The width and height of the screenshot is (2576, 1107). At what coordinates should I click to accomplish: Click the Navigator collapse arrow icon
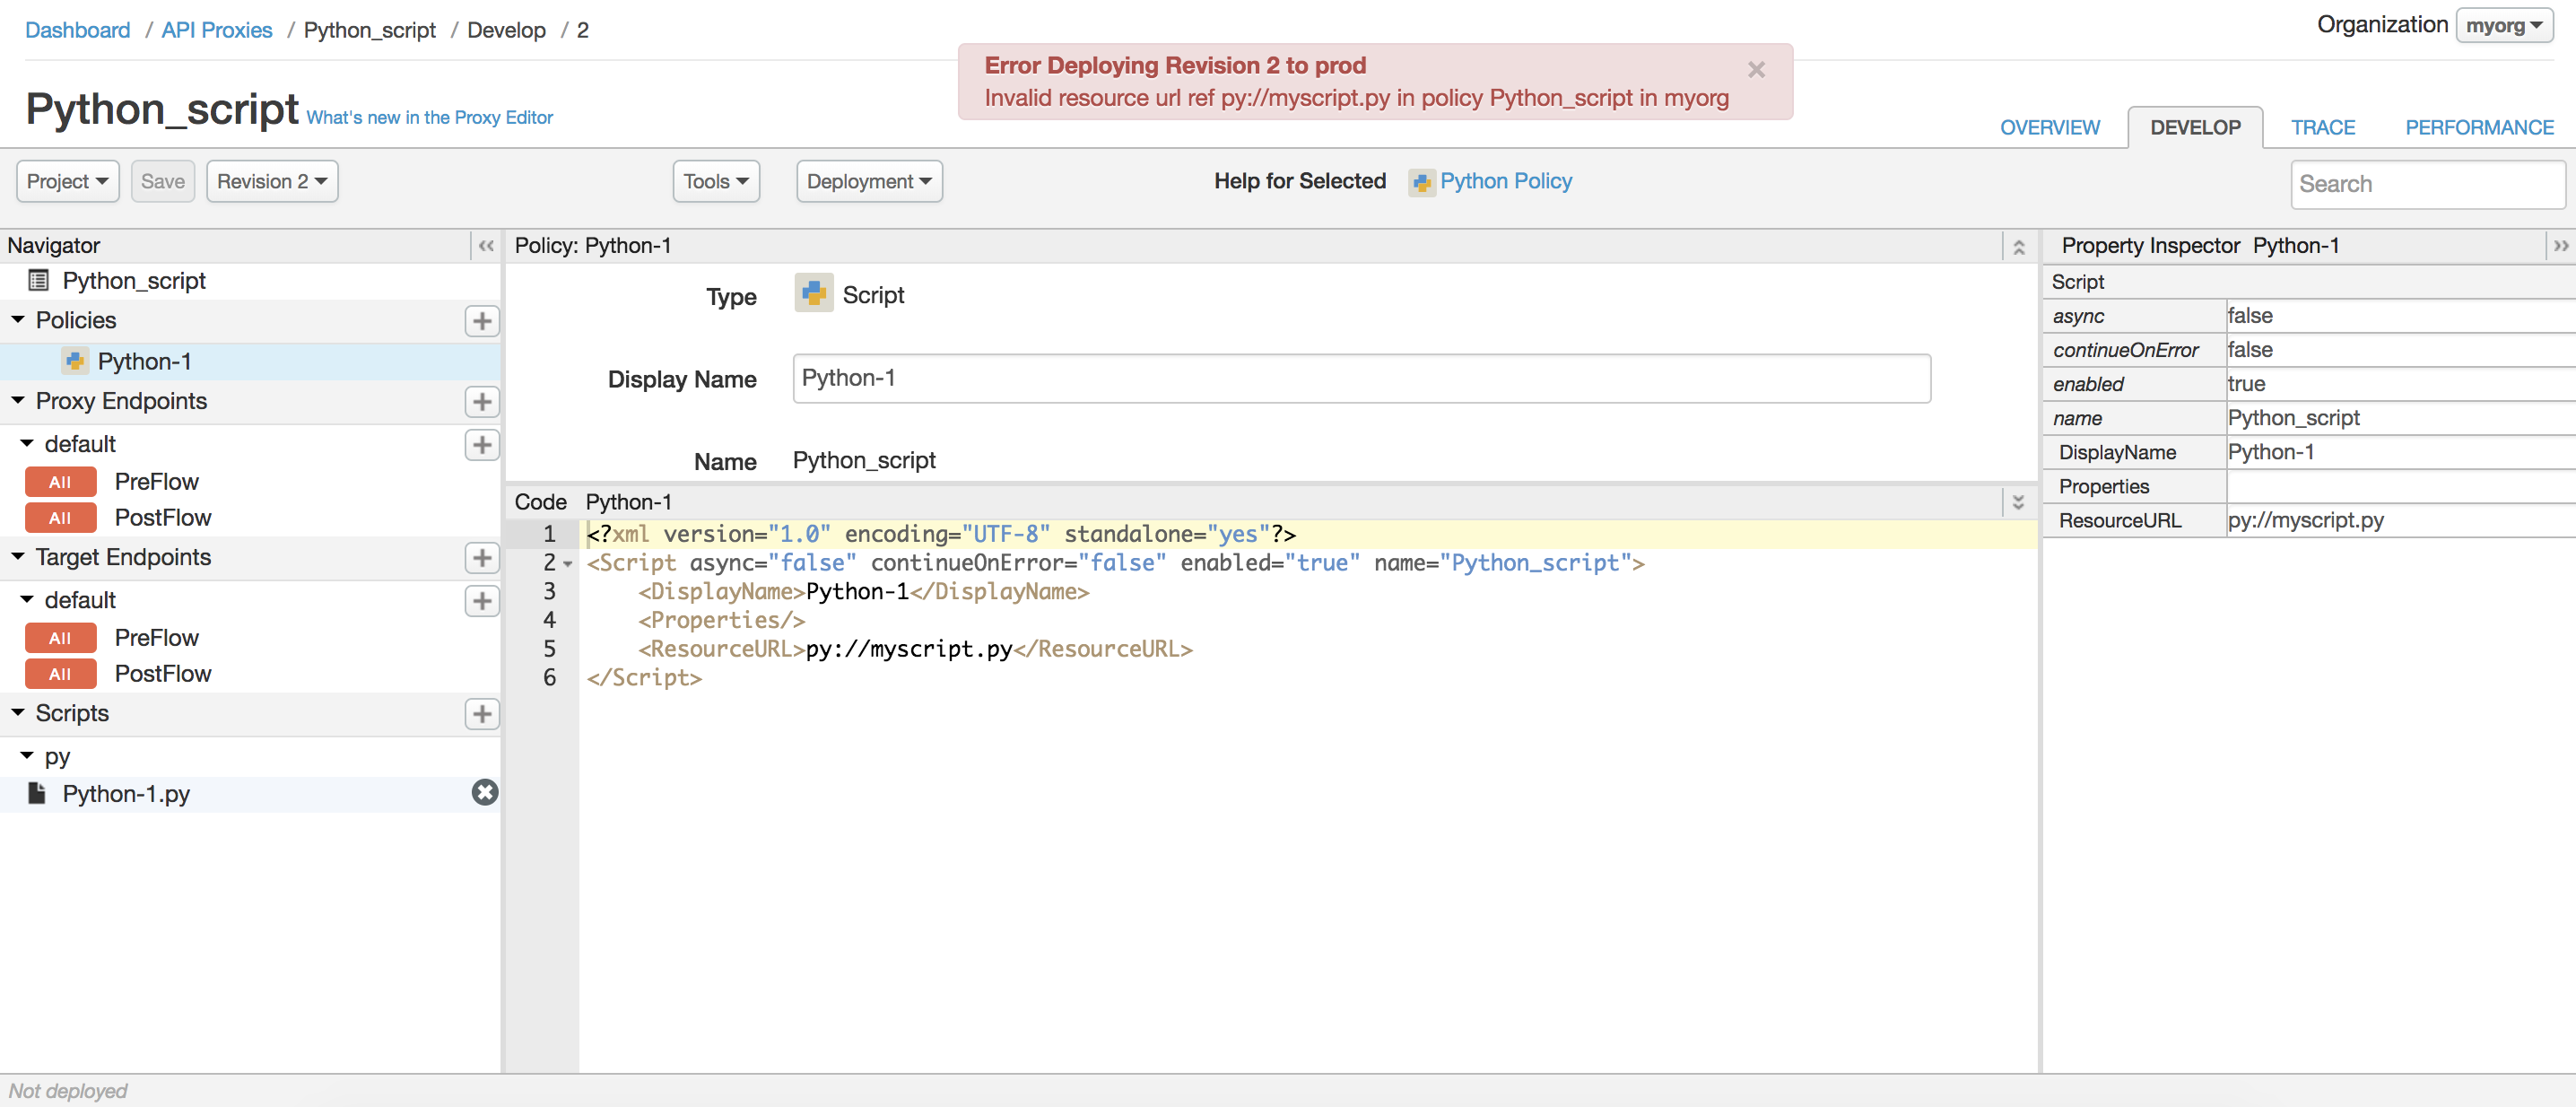pos(486,245)
